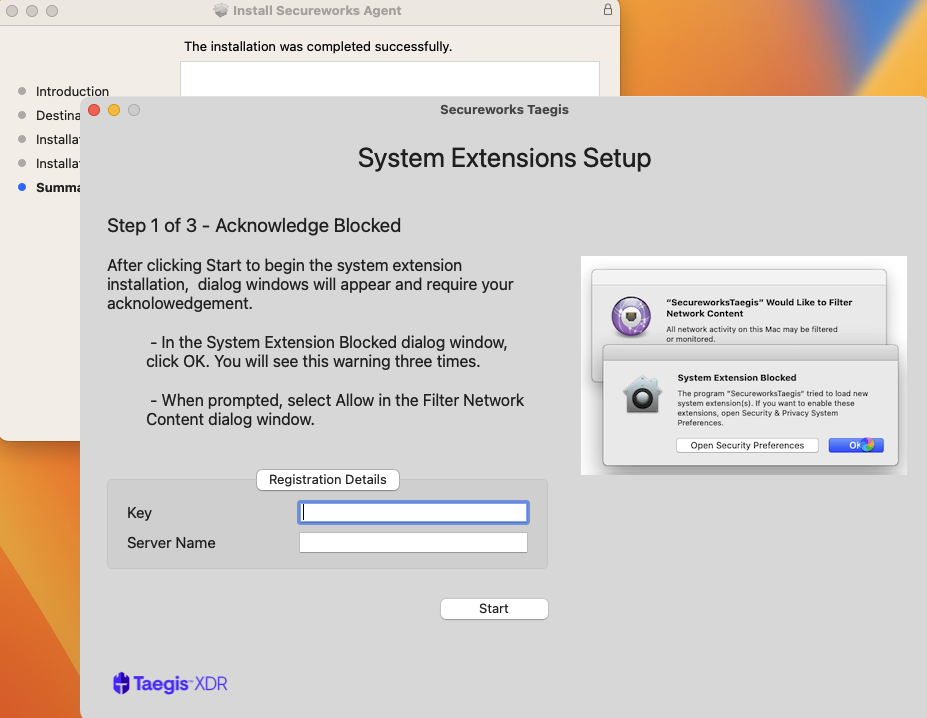Click the Server Name input field
Viewport: 927px width, 718px height.
(413, 542)
